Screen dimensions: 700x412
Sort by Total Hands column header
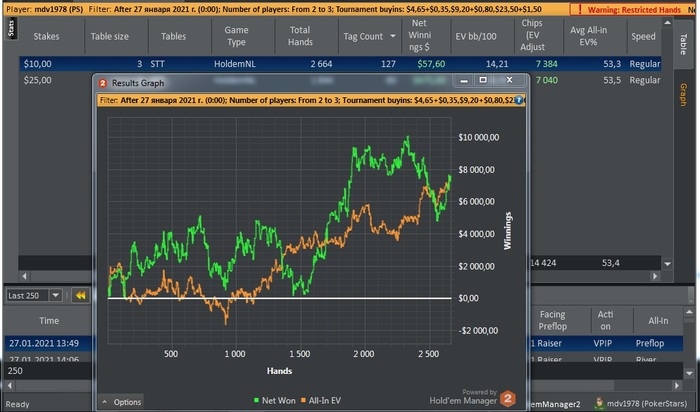[300, 36]
